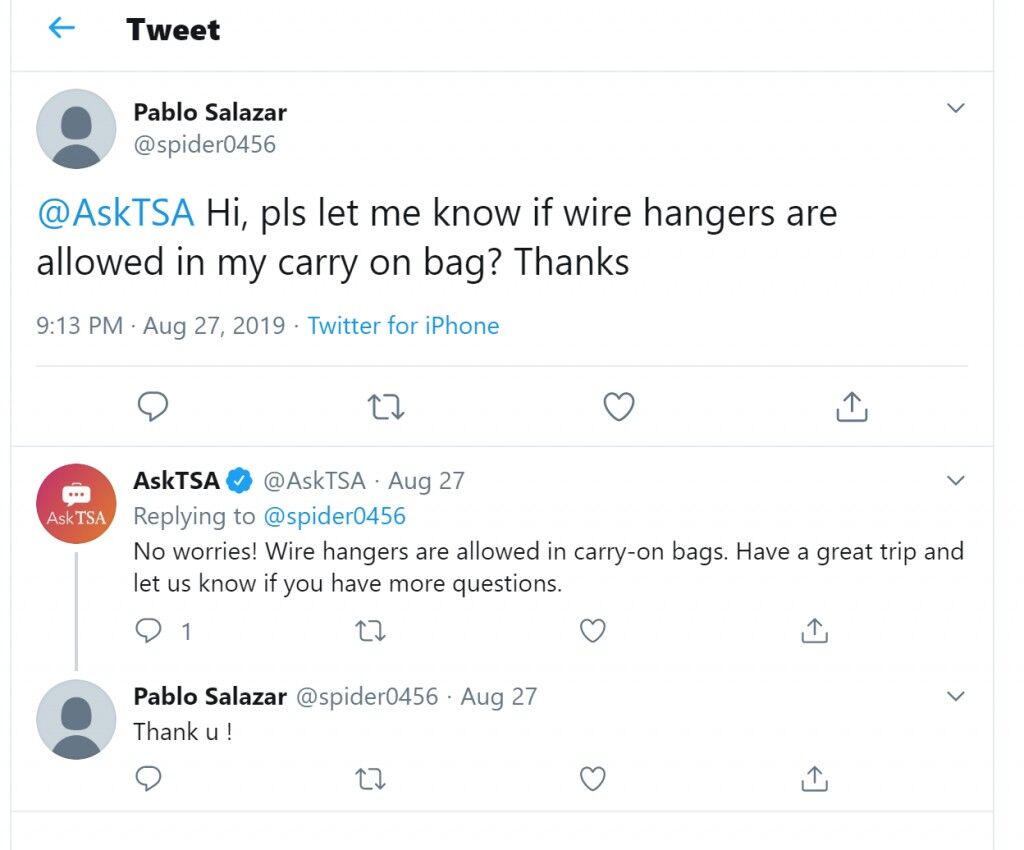View the AskTSA profile avatar
Viewport: 1024px width, 850px height.
pos(76,503)
